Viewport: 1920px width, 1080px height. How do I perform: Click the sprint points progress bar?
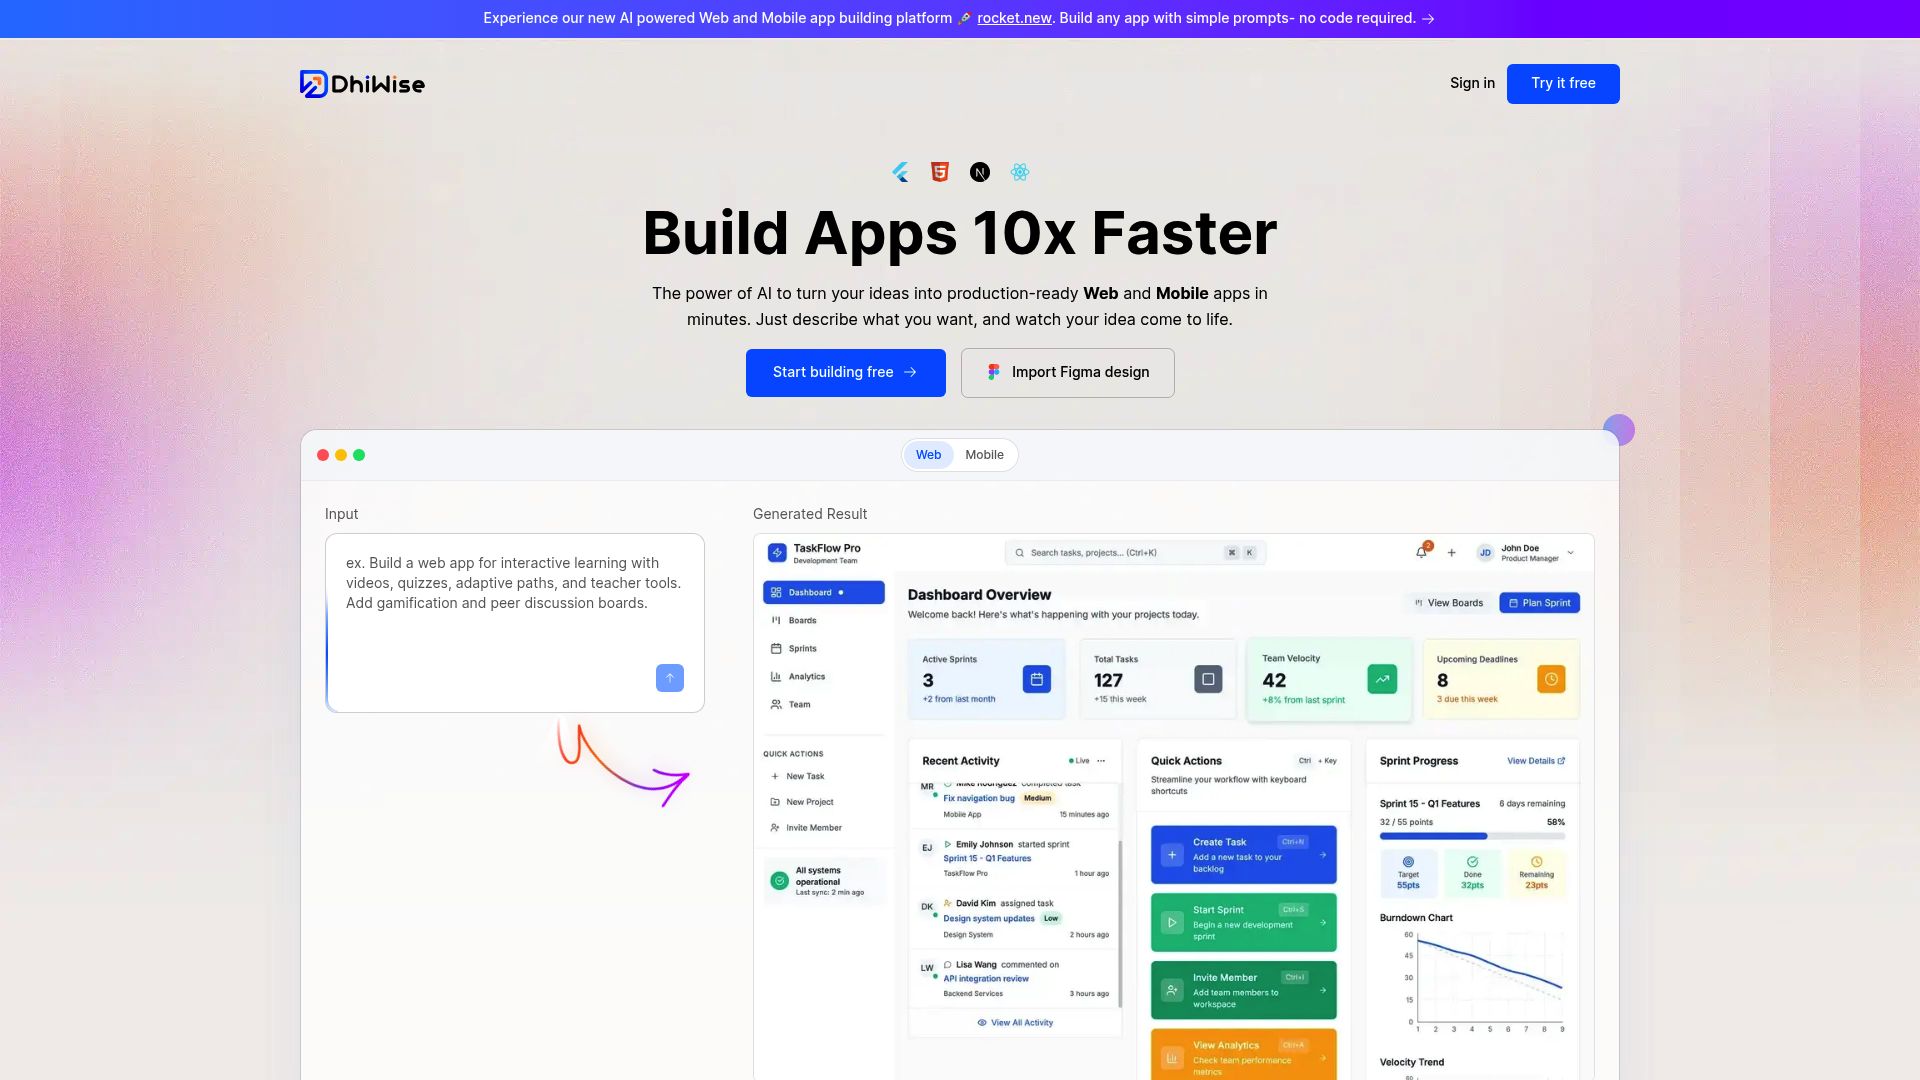click(x=1472, y=836)
